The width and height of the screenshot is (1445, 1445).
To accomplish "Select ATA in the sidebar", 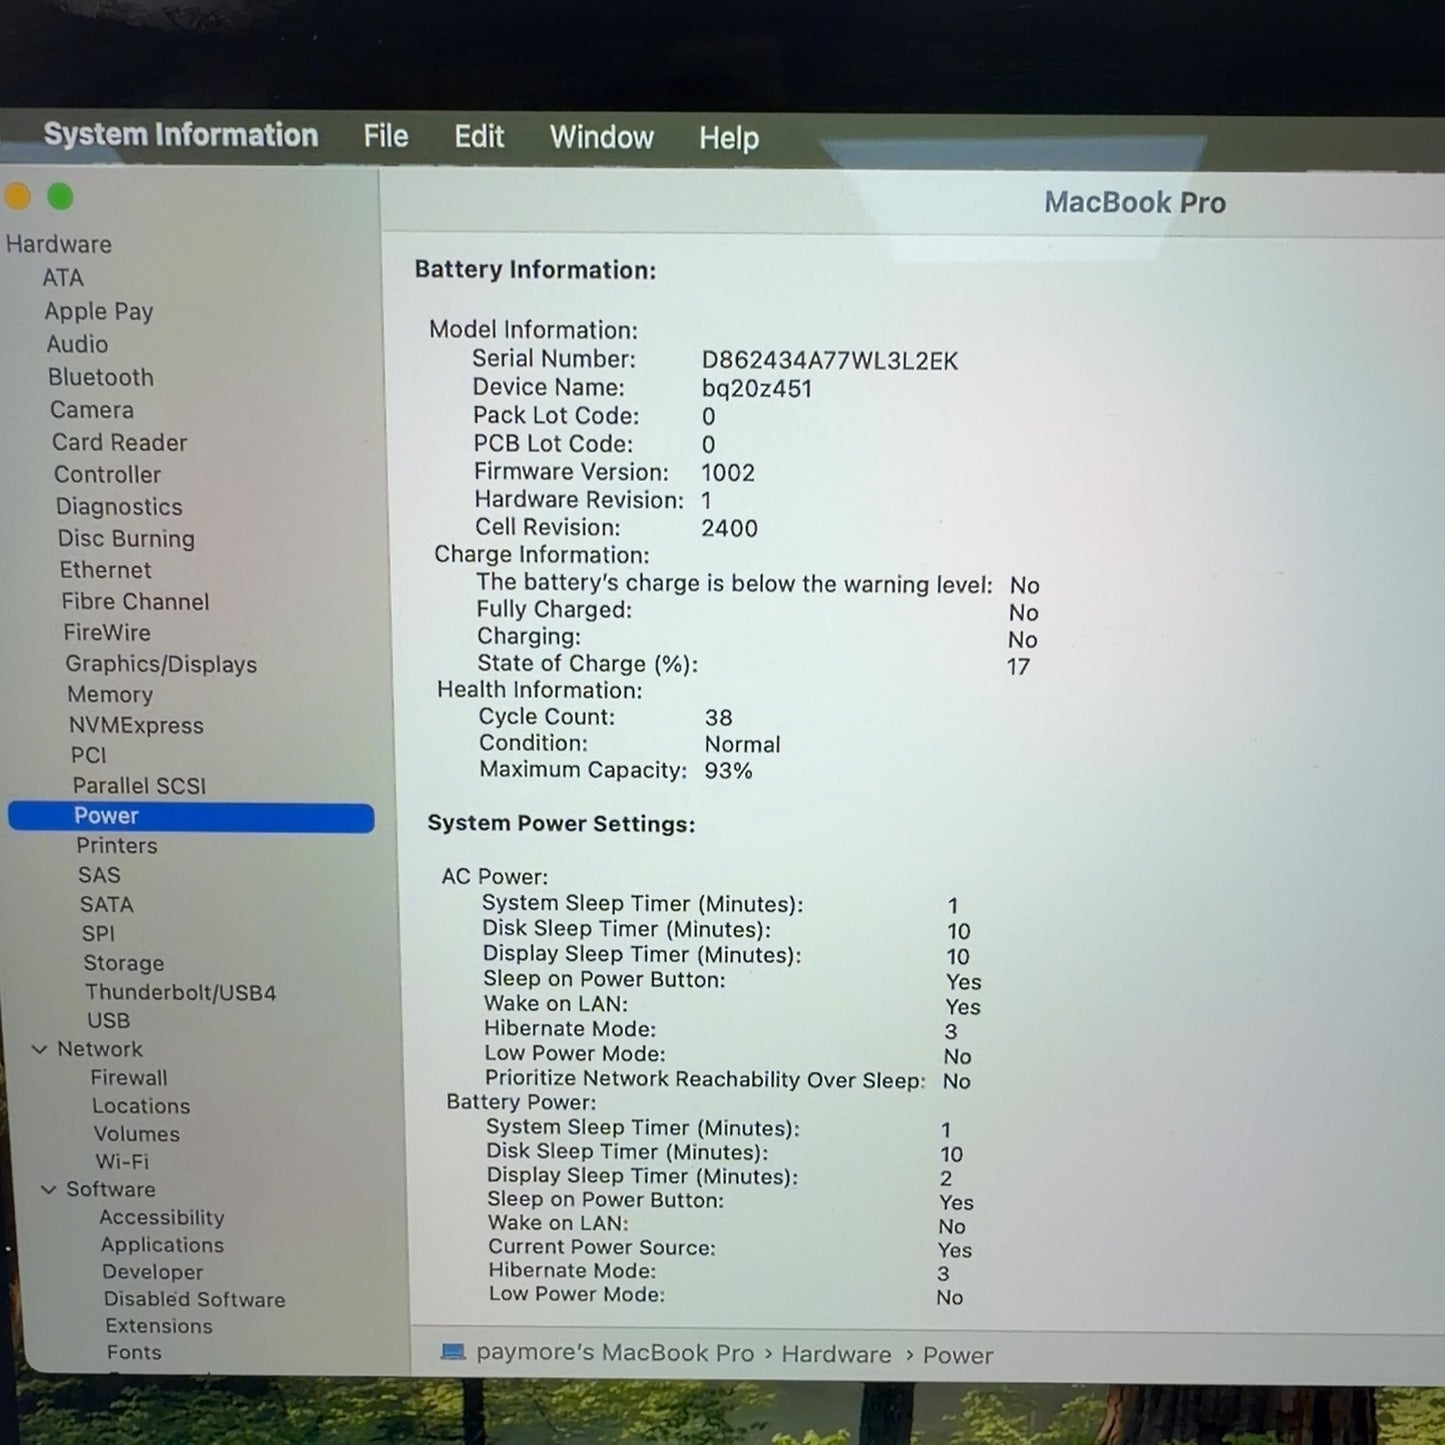I will tap(63, 278).
